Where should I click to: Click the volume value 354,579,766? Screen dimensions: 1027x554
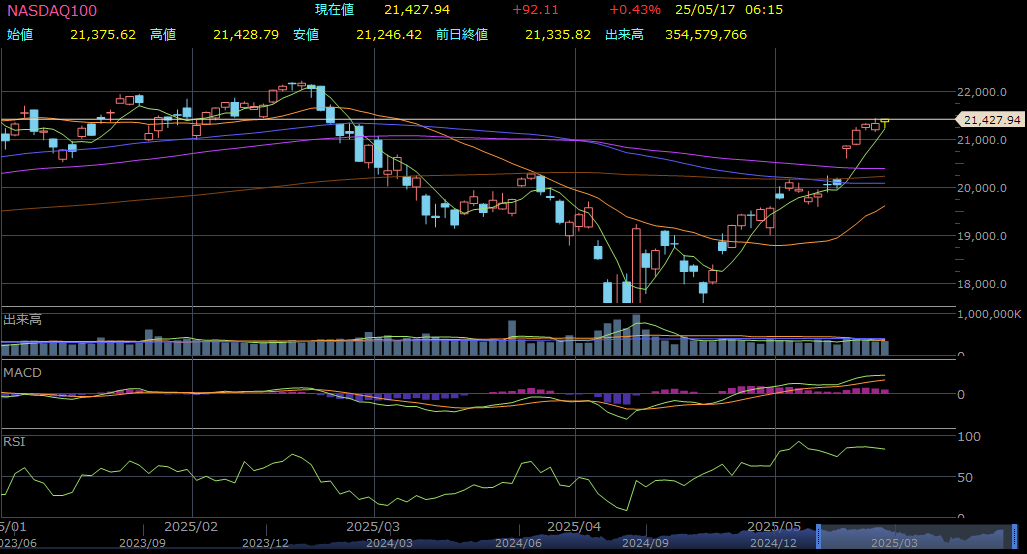pos(706,35)
